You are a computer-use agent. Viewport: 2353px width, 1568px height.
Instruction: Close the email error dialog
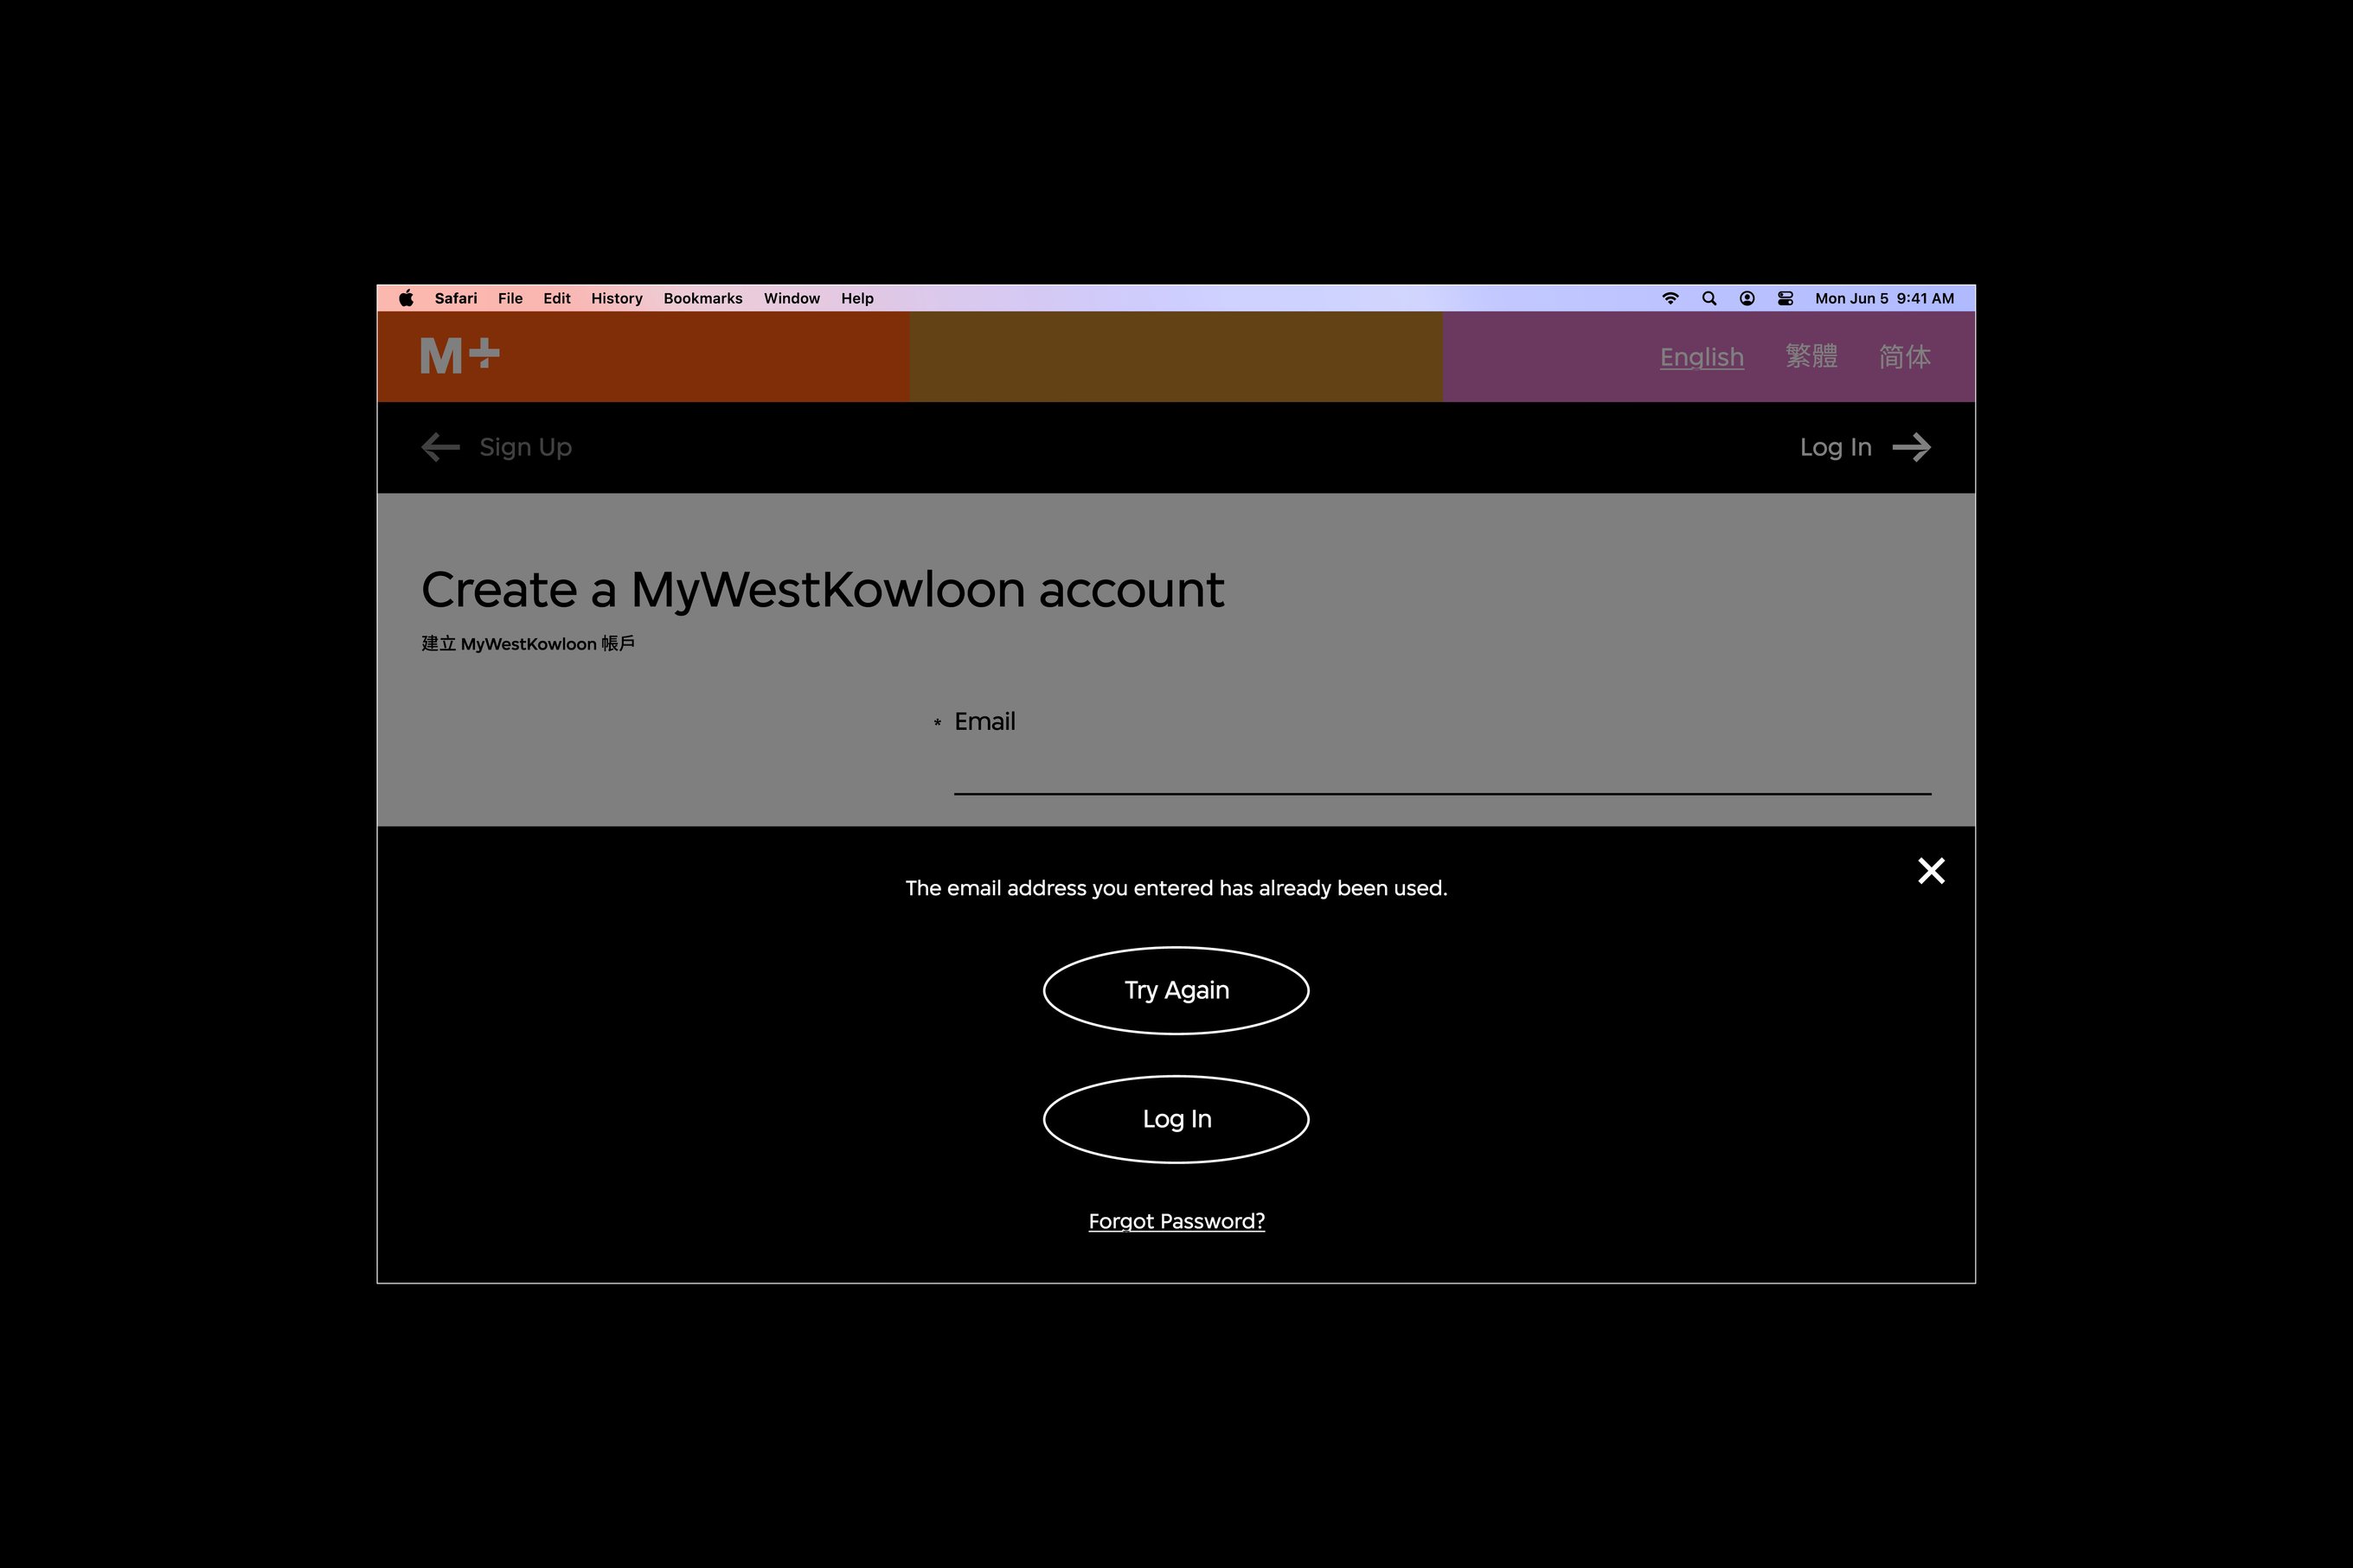point(1931,871)
